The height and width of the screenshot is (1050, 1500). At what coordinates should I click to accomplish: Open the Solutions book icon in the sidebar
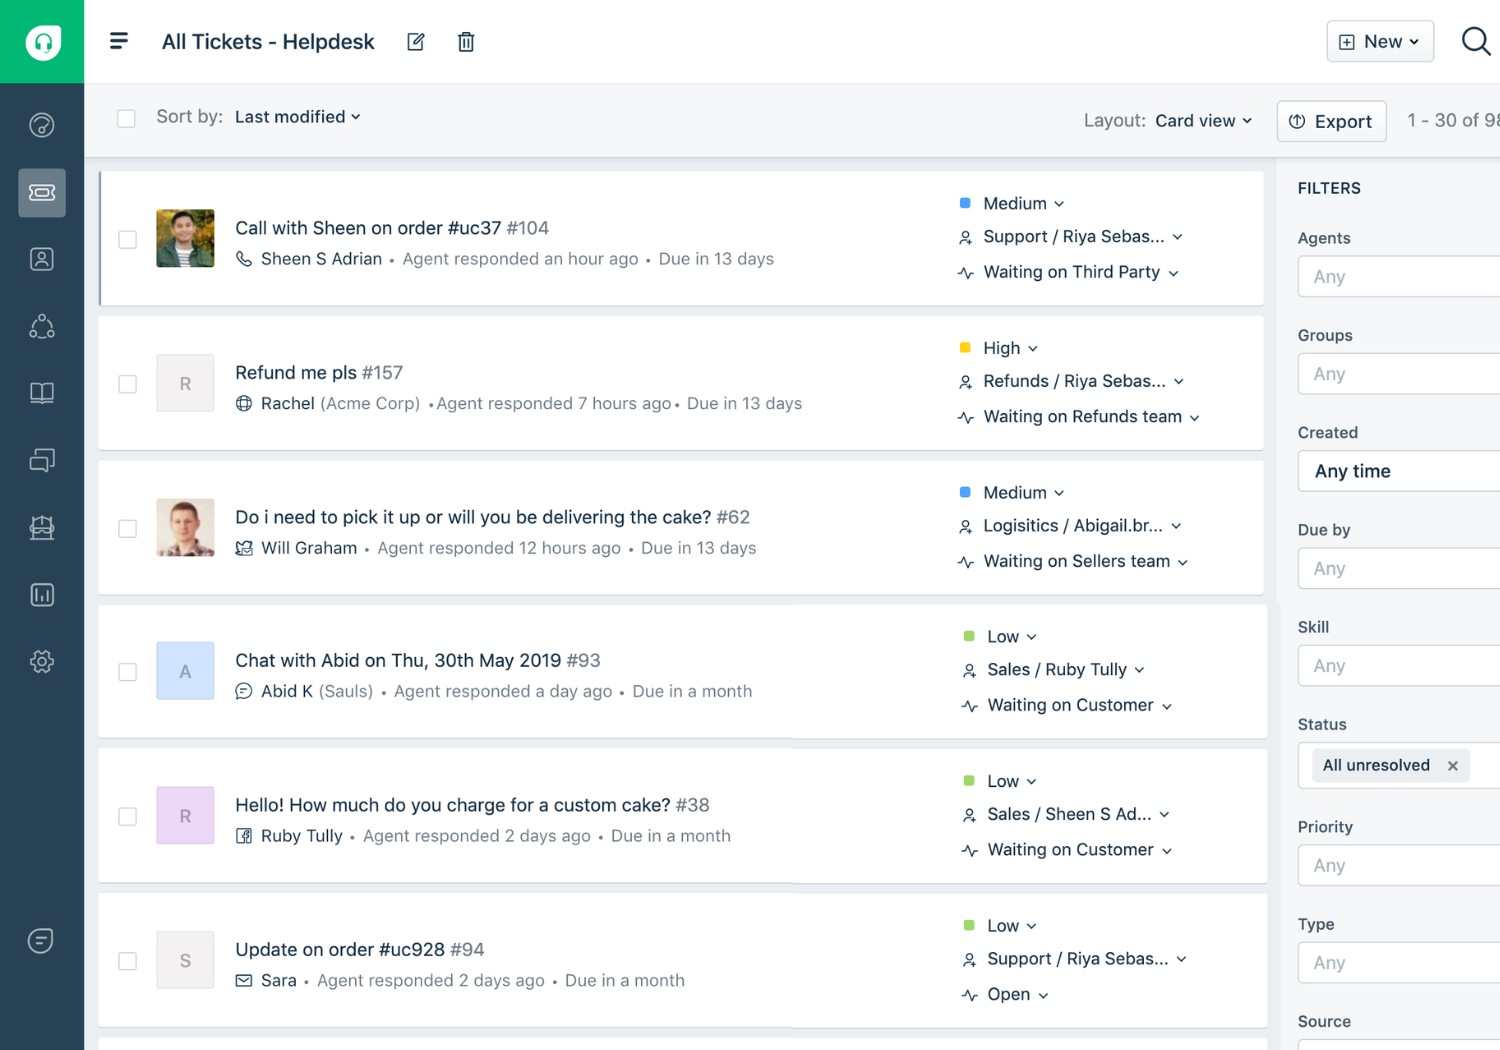[42, 393]
